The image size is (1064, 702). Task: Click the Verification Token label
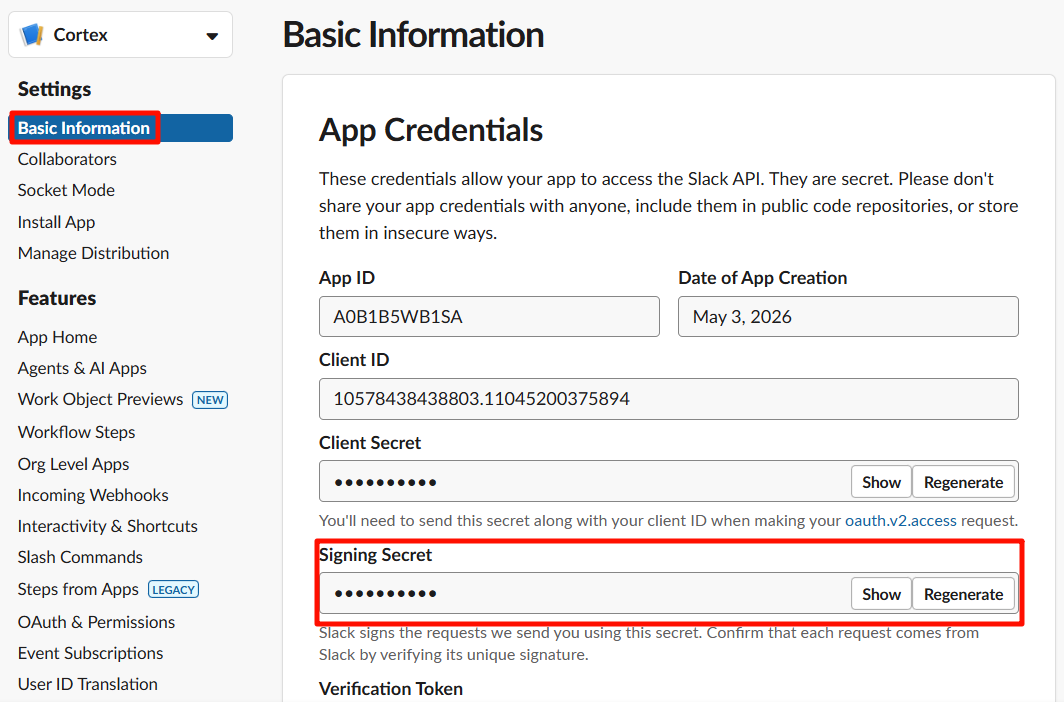pyautogui.click(x=391, y=689)
